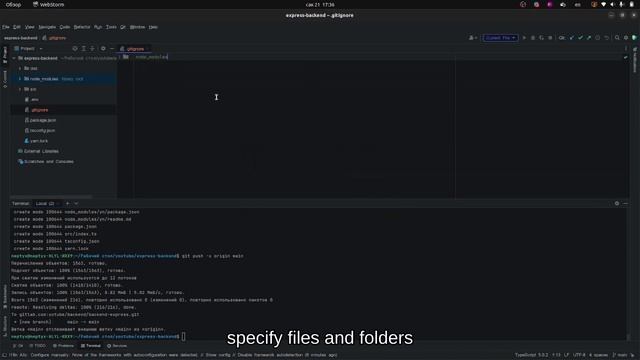
Task: Click the Run with Coverage icon
Action: pyautogui.click(x=541, y=38)
